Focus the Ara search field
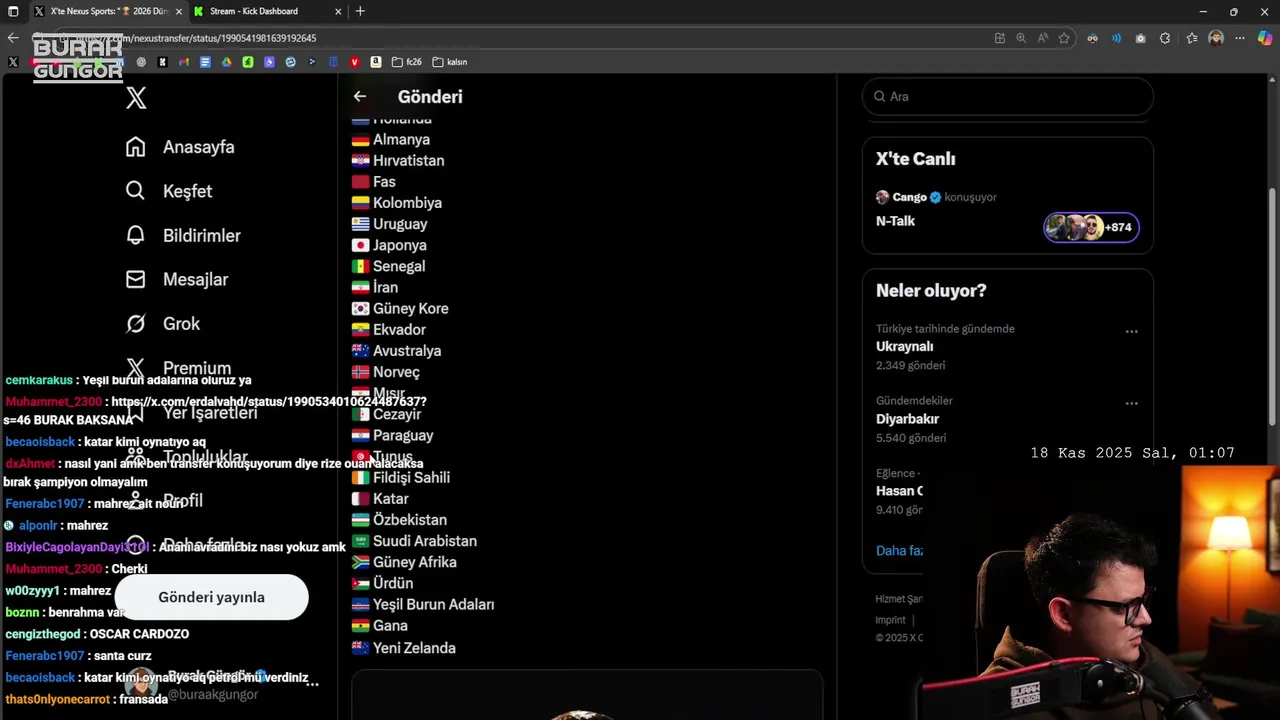1280x720 pixels. (1007, 97)
